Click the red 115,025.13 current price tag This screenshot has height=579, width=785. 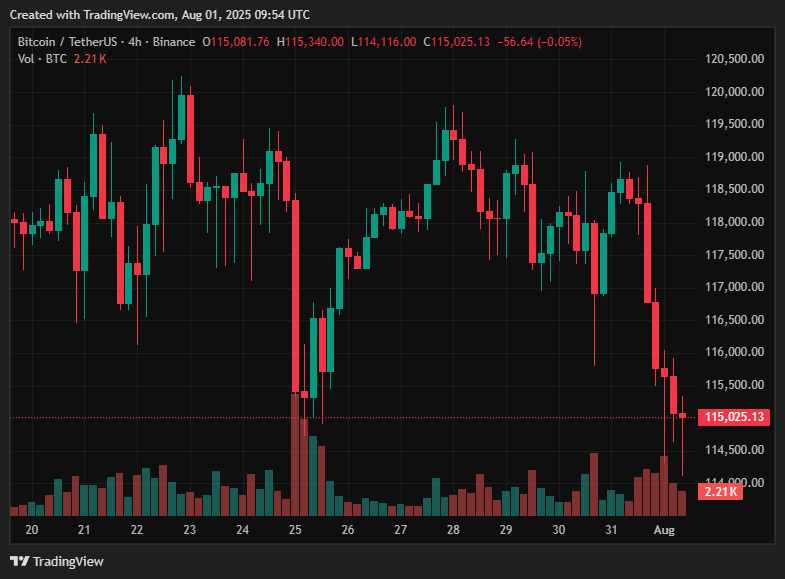click(735, 417)
